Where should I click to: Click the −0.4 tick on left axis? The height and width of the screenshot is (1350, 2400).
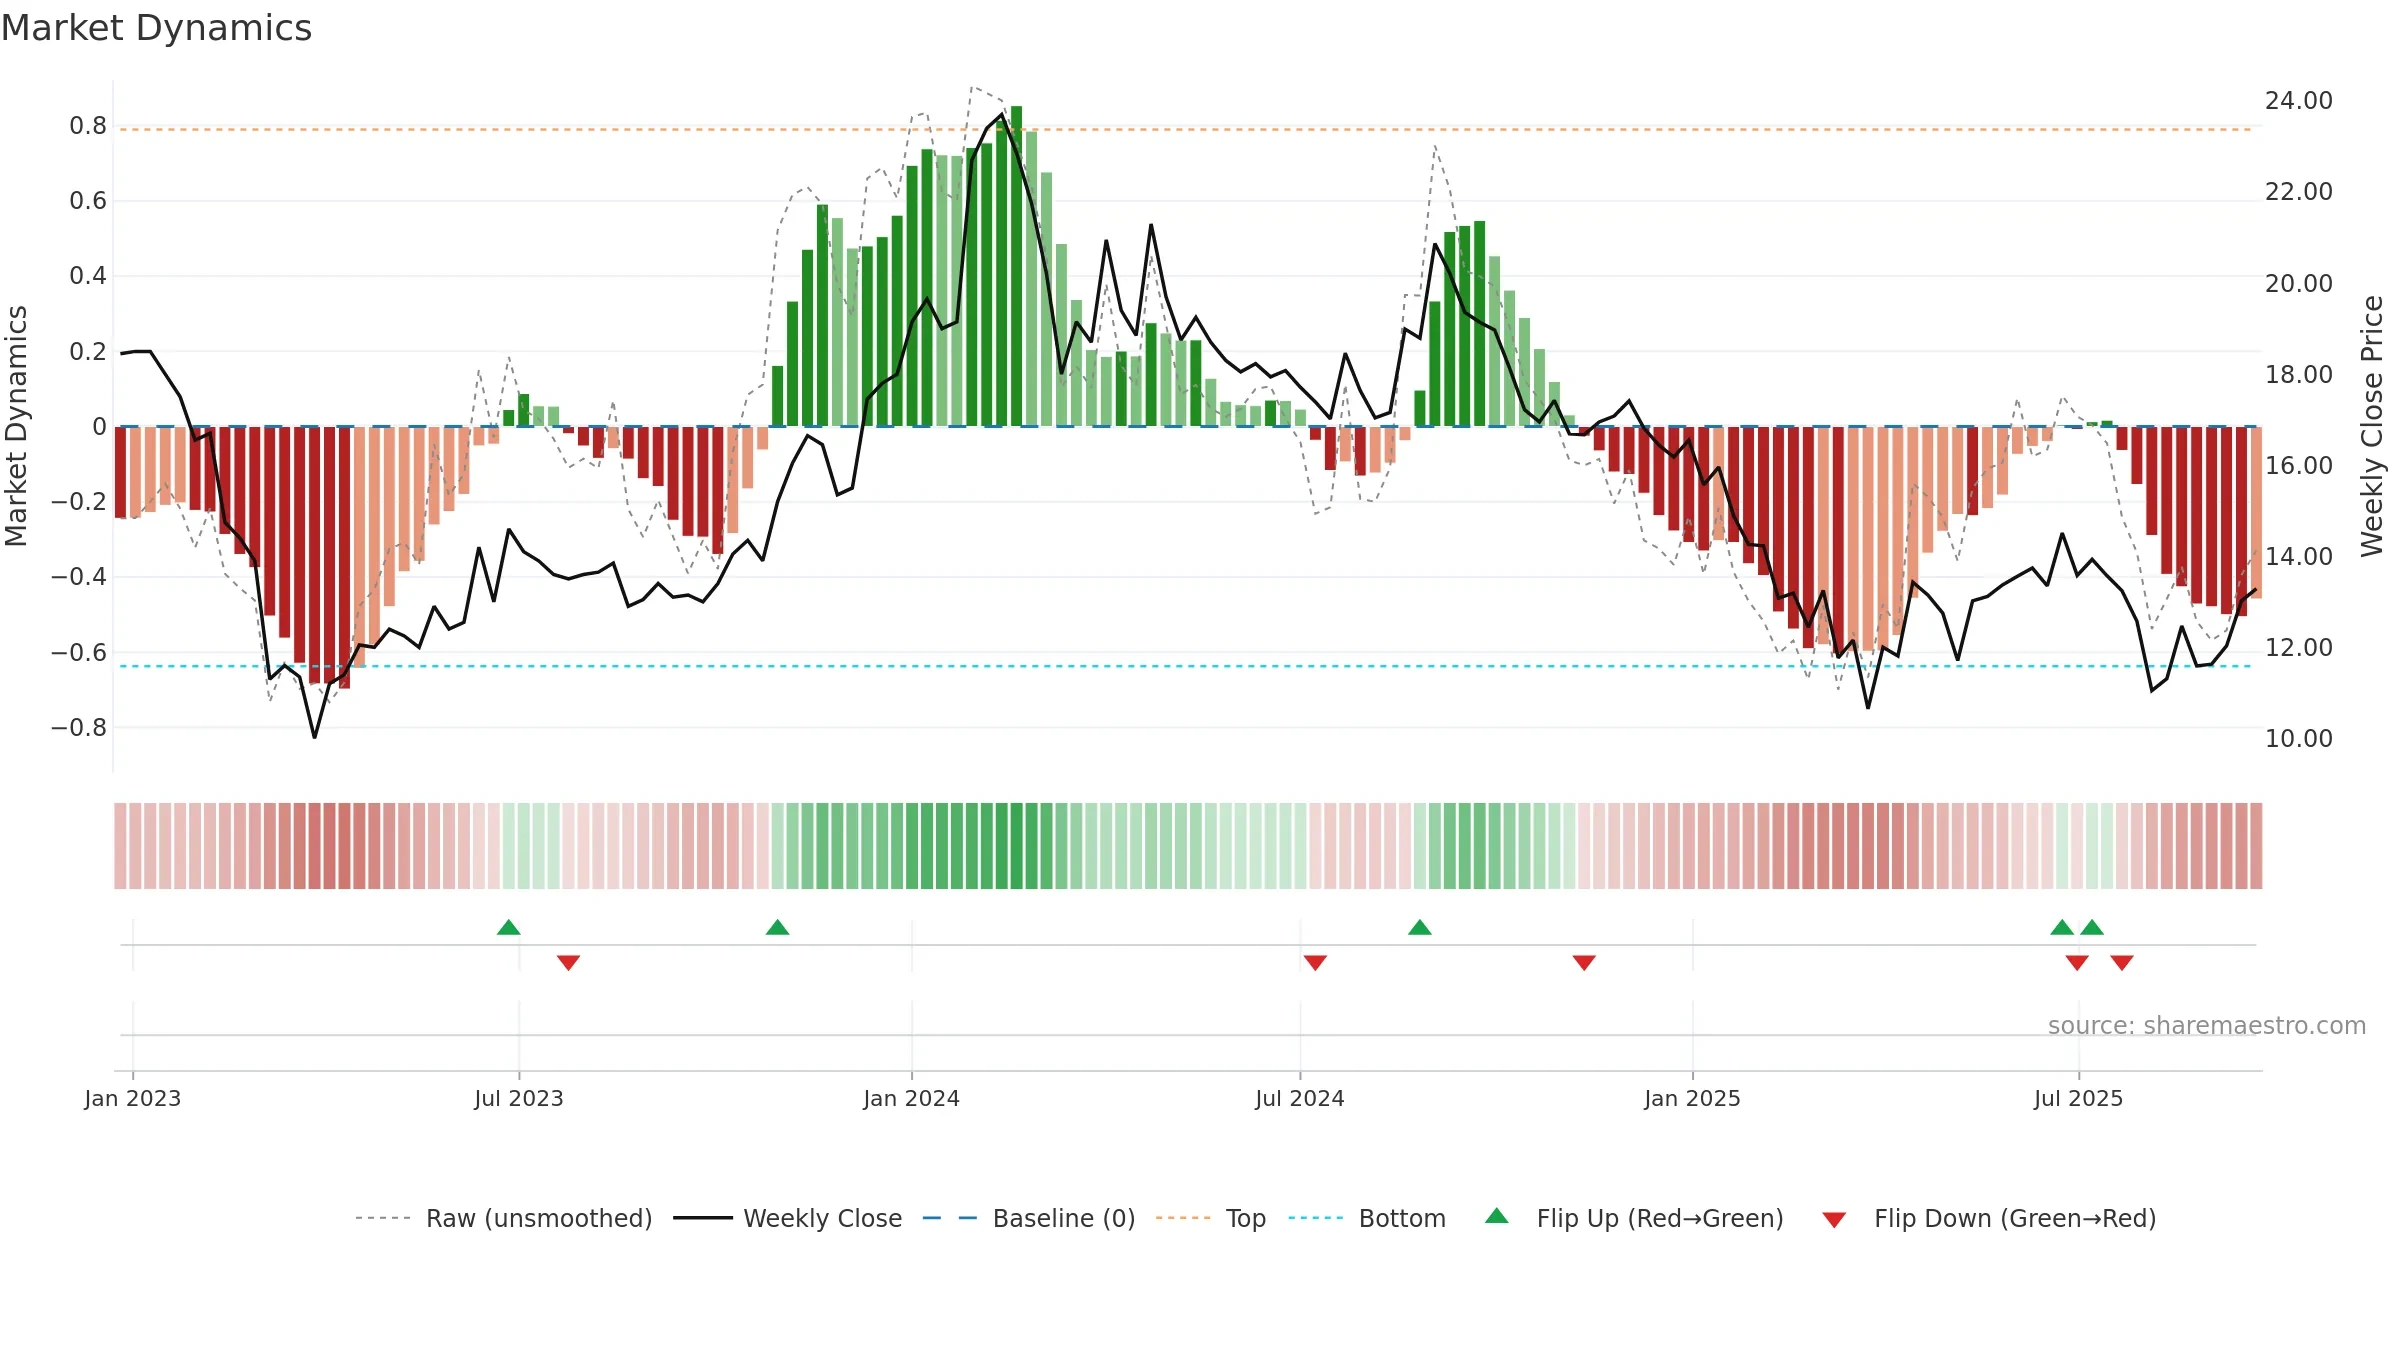coord(79,577)
